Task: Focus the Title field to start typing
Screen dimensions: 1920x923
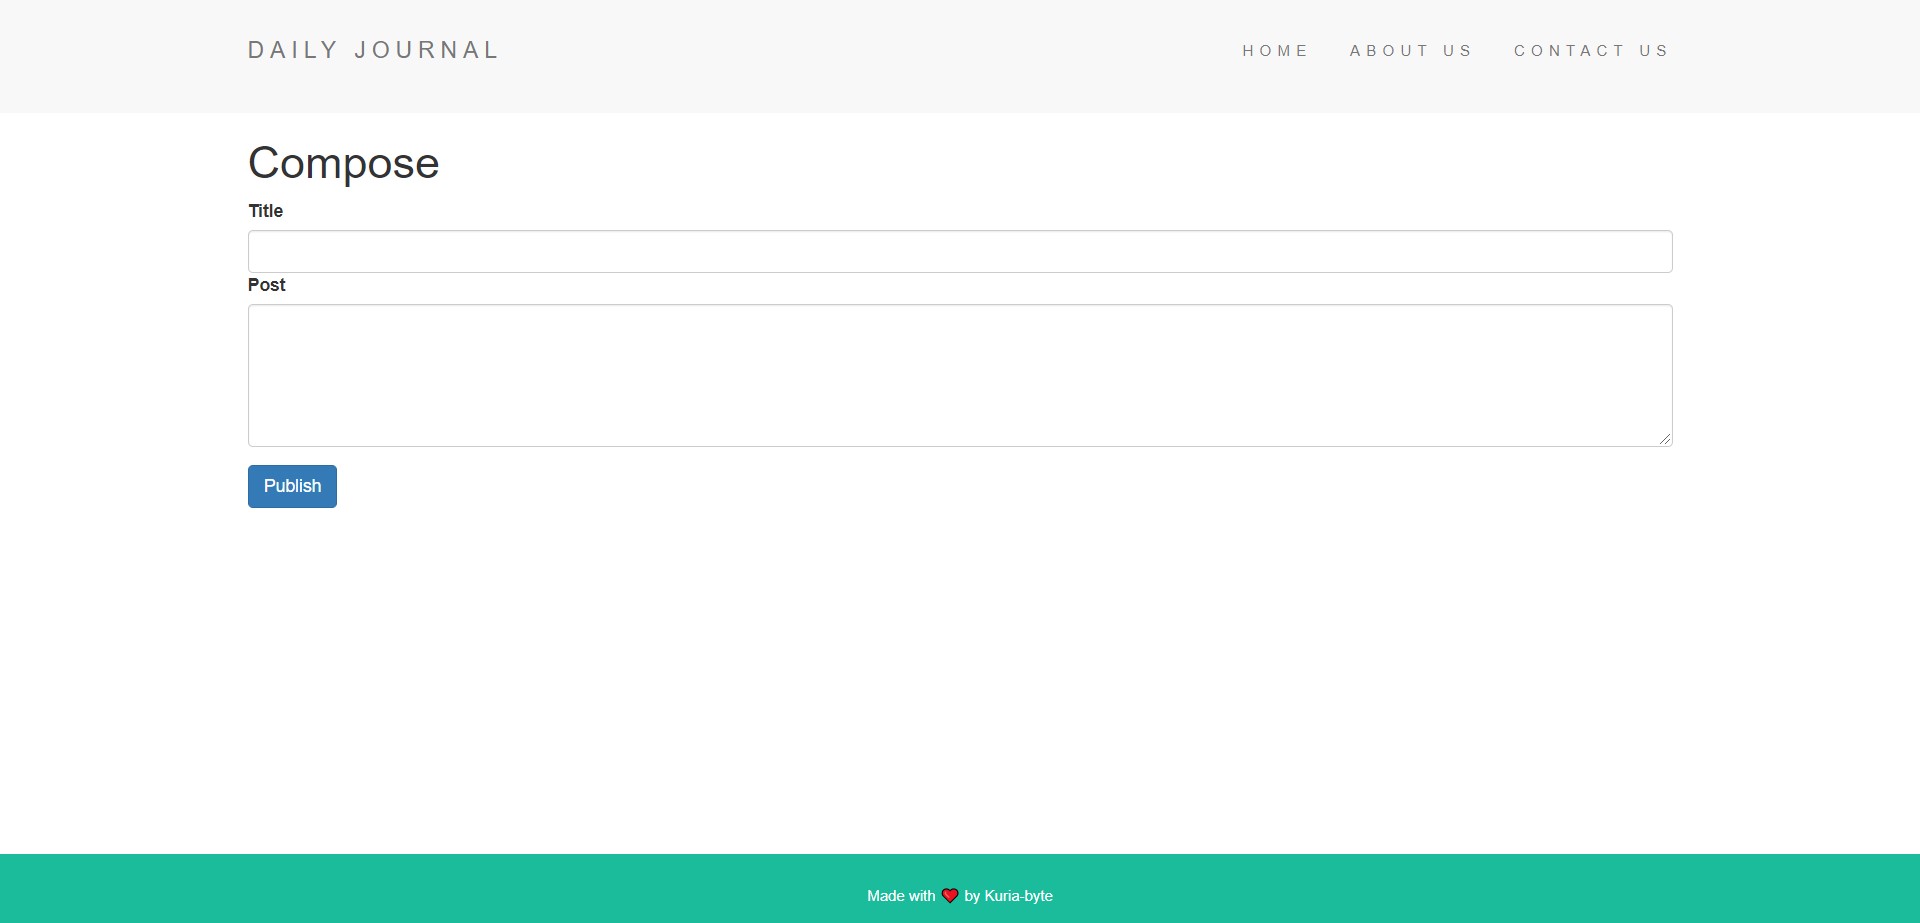Action: point(959,251)
